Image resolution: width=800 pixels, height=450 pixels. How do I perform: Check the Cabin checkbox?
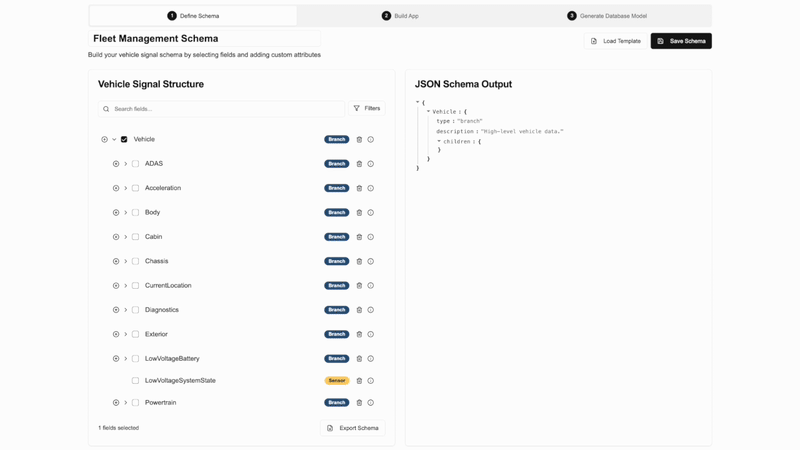[135, 237]
